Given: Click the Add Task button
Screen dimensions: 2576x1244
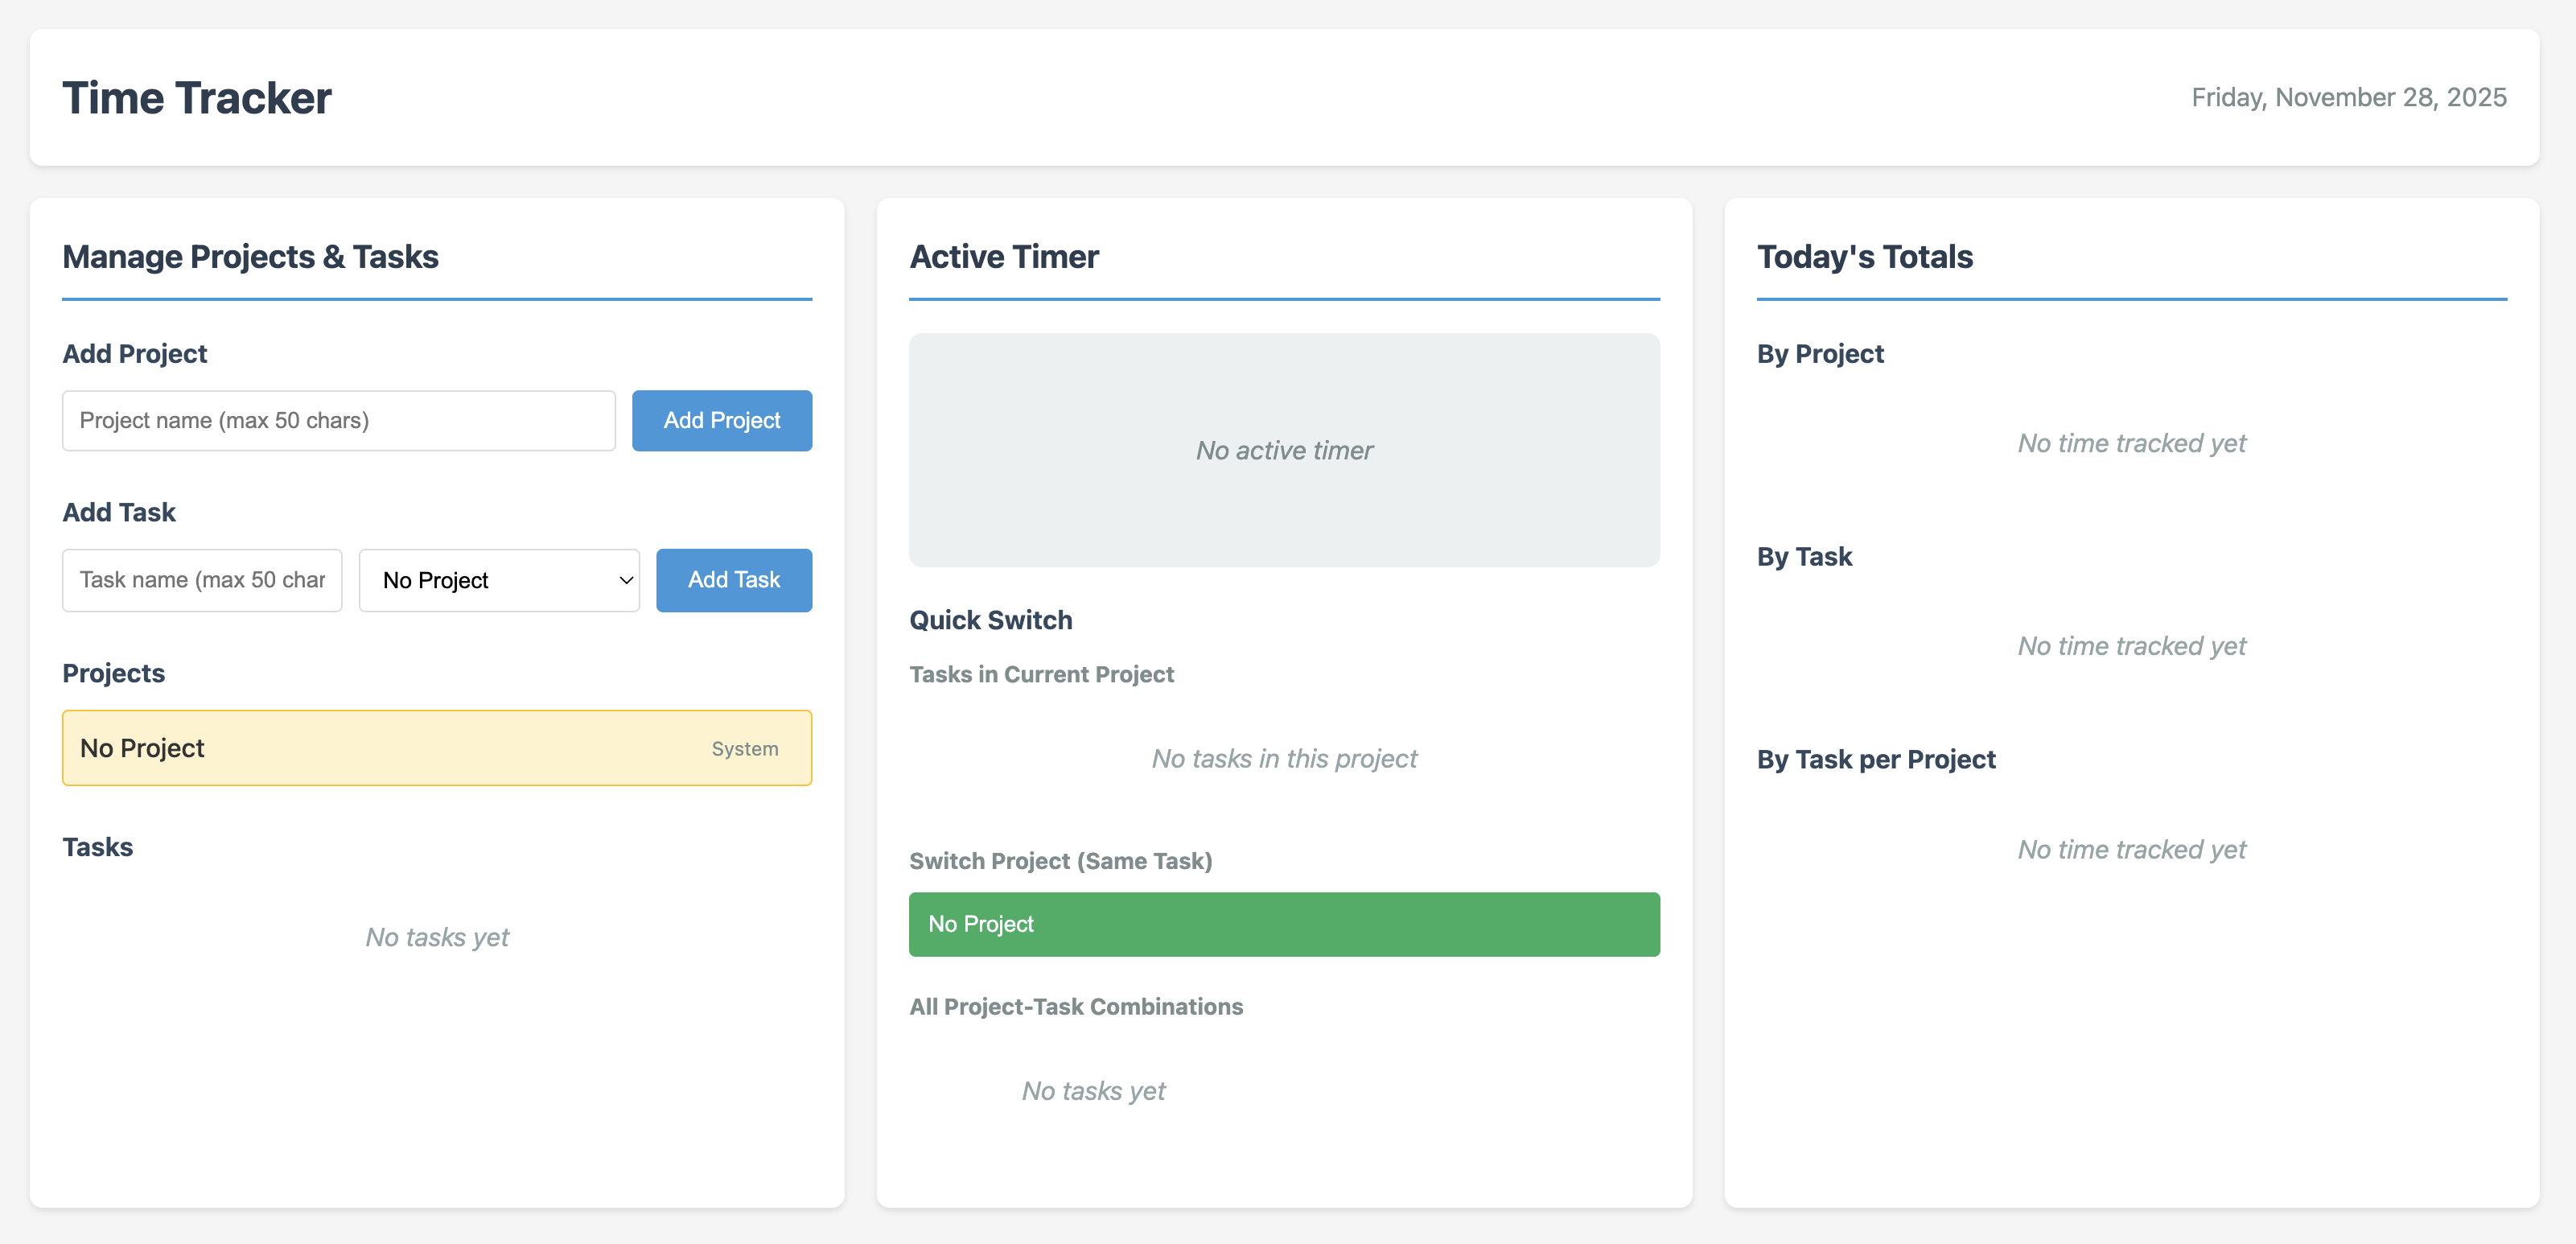Looking at the screenshot, I should tap(733, 580).
